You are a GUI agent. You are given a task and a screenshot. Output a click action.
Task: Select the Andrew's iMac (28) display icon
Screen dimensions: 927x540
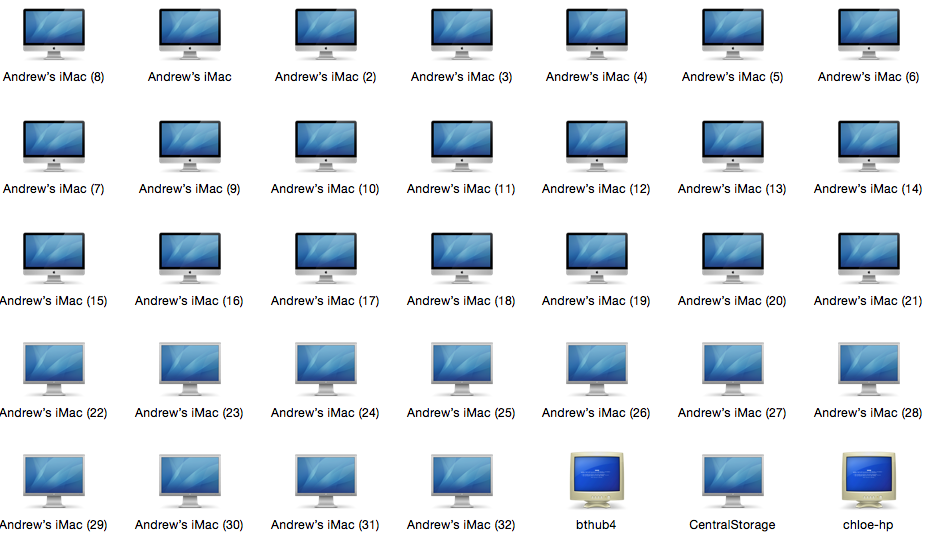(868, 368)
